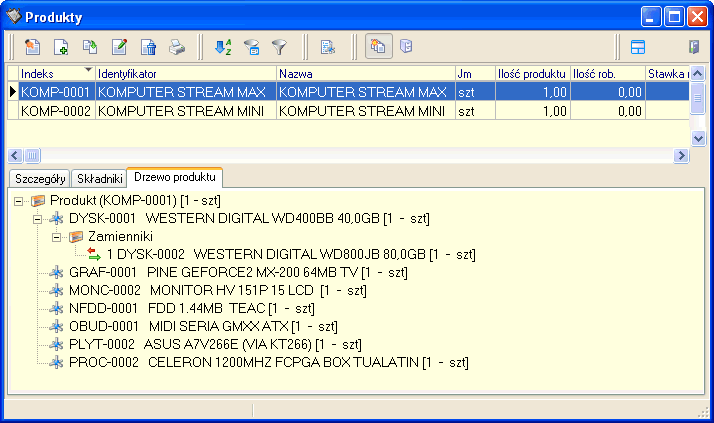Click the plain funnel filter icon

coord(280,46)
